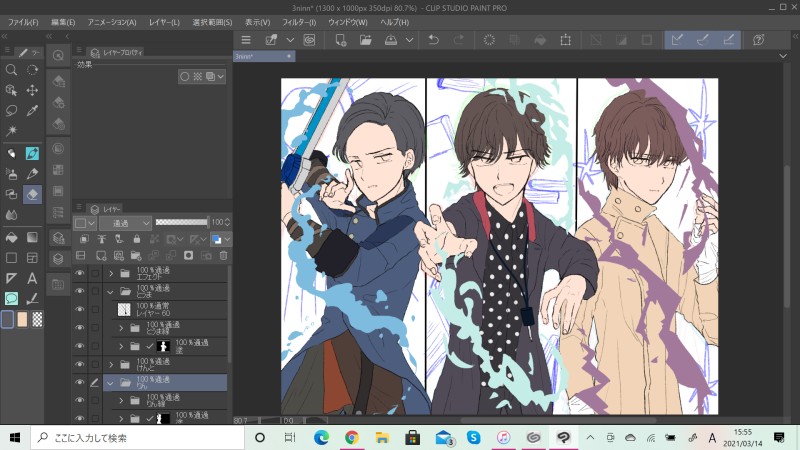Expand the けんと layer folder
800x450 pixels.
(x=111, y=364)
